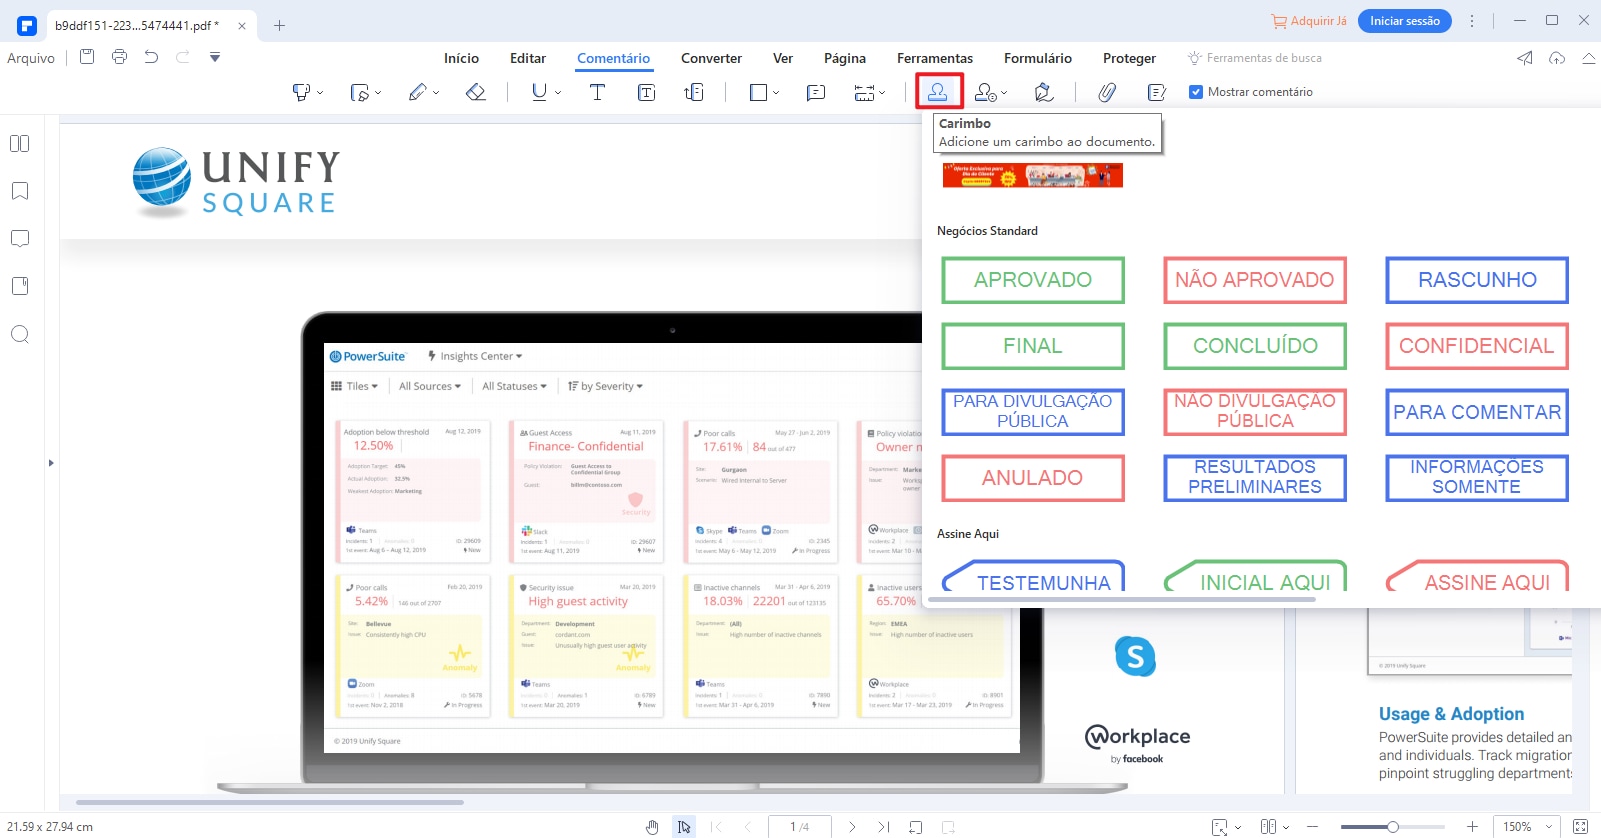Screen dimensions: 1601x838
Task: Select the signature pen tool
Action: coord(1043,92)
